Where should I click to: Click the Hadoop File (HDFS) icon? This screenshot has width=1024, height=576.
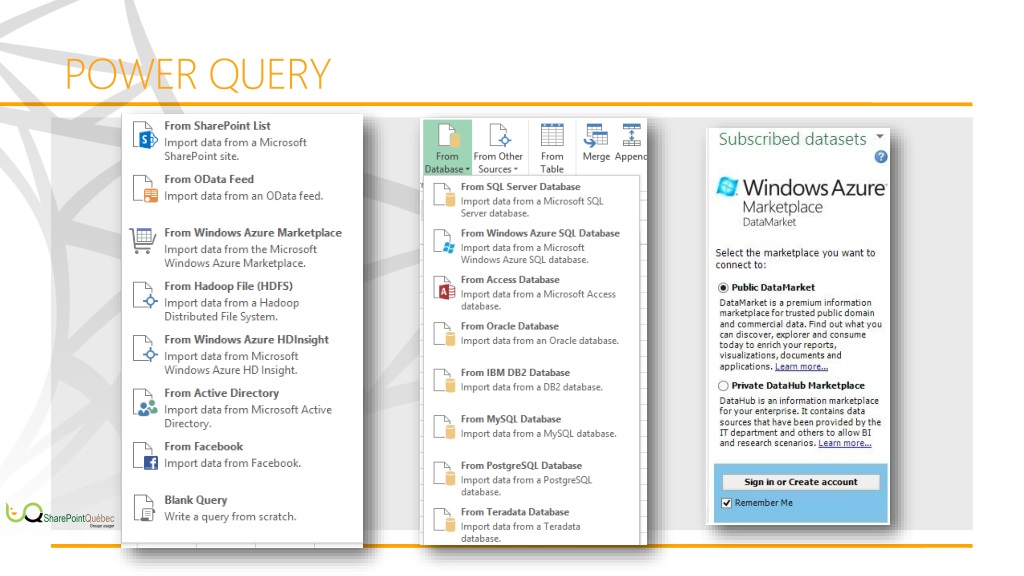145,295
